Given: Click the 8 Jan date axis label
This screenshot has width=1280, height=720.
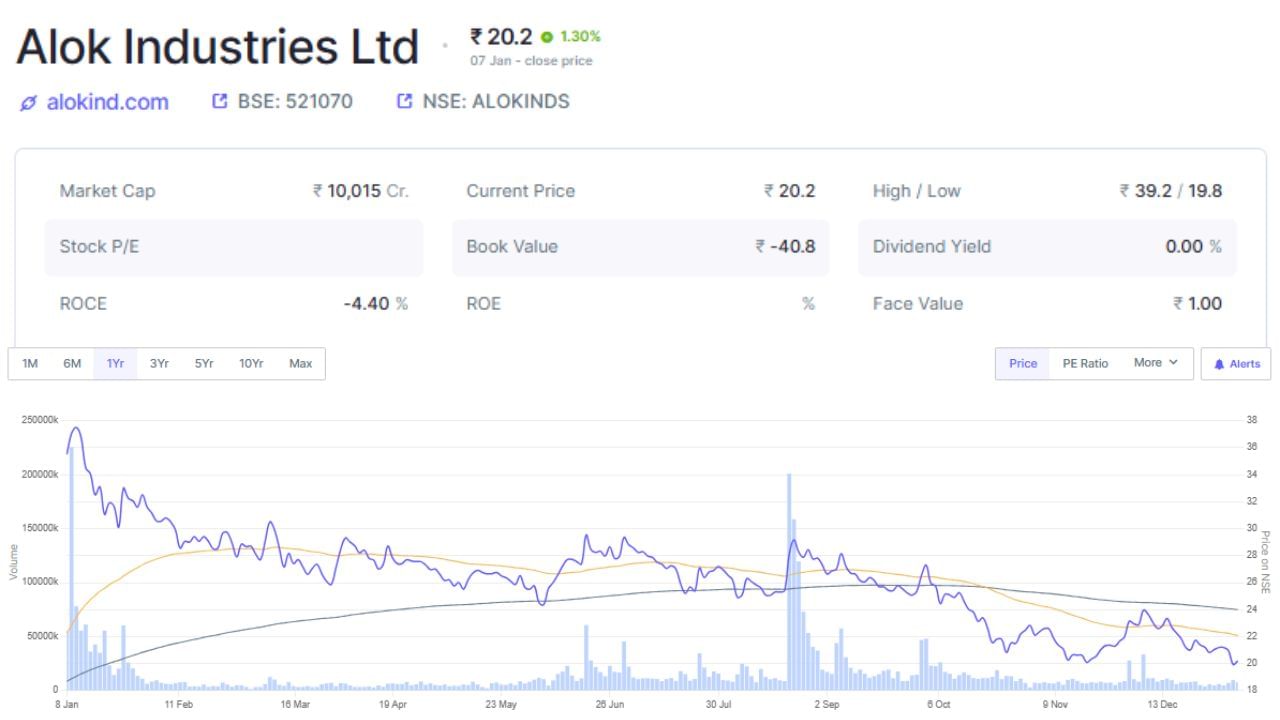Looking at the screenshot, I should tap(67, 705).
